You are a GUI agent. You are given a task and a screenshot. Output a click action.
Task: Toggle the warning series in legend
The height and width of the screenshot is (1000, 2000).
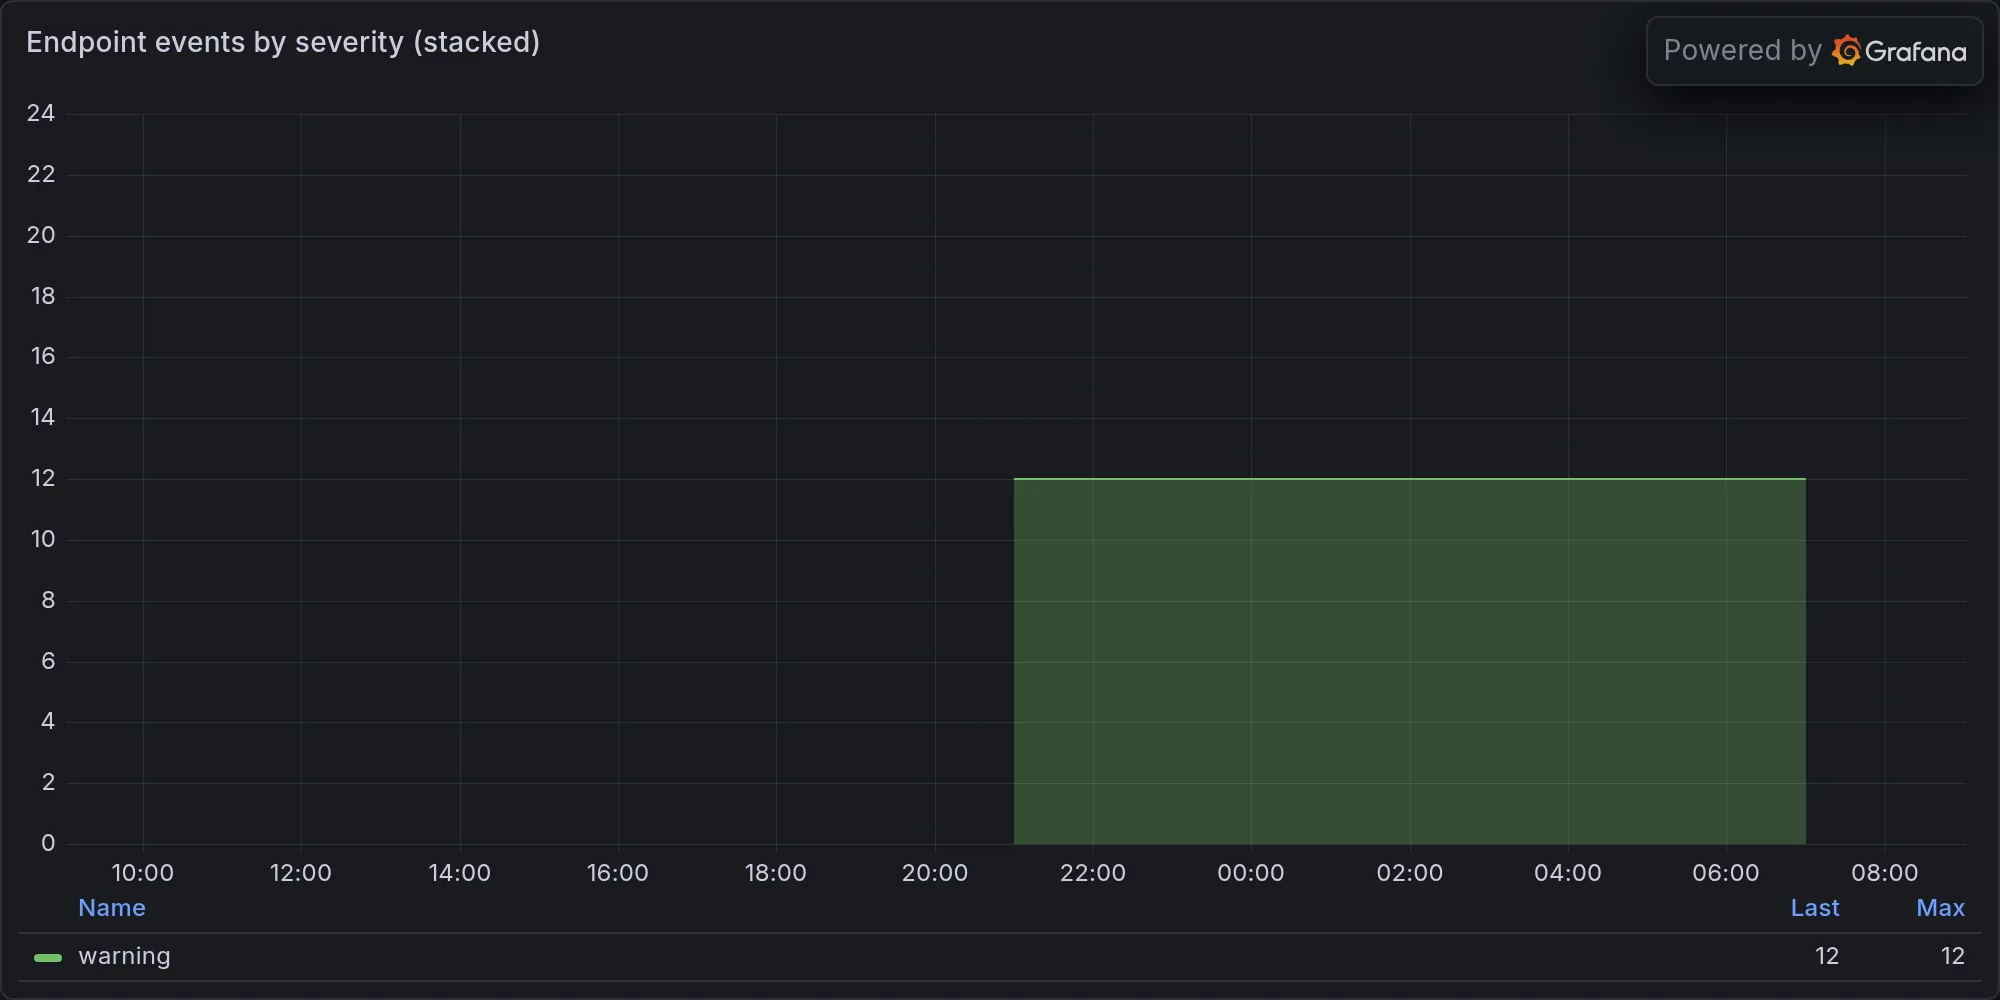(x=124, y=956)
